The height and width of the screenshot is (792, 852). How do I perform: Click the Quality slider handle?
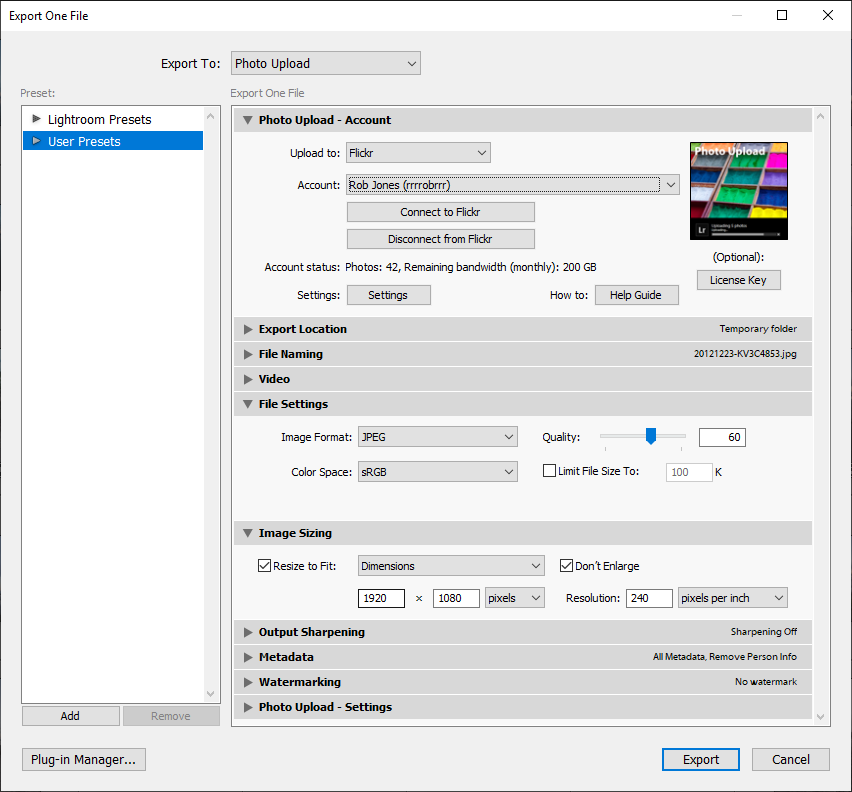pyautogui.click(x=650, y=436)
